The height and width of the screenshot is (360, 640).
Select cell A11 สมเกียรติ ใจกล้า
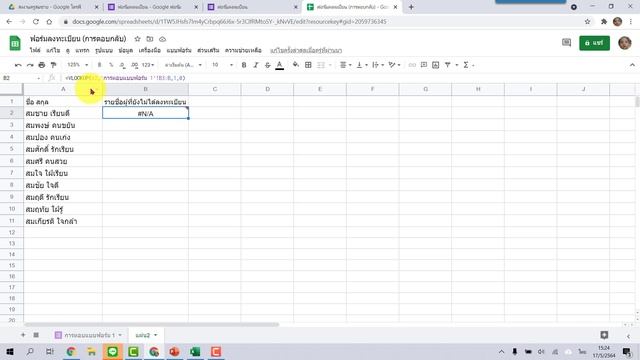pyautogui.click(x=63, y=221)
